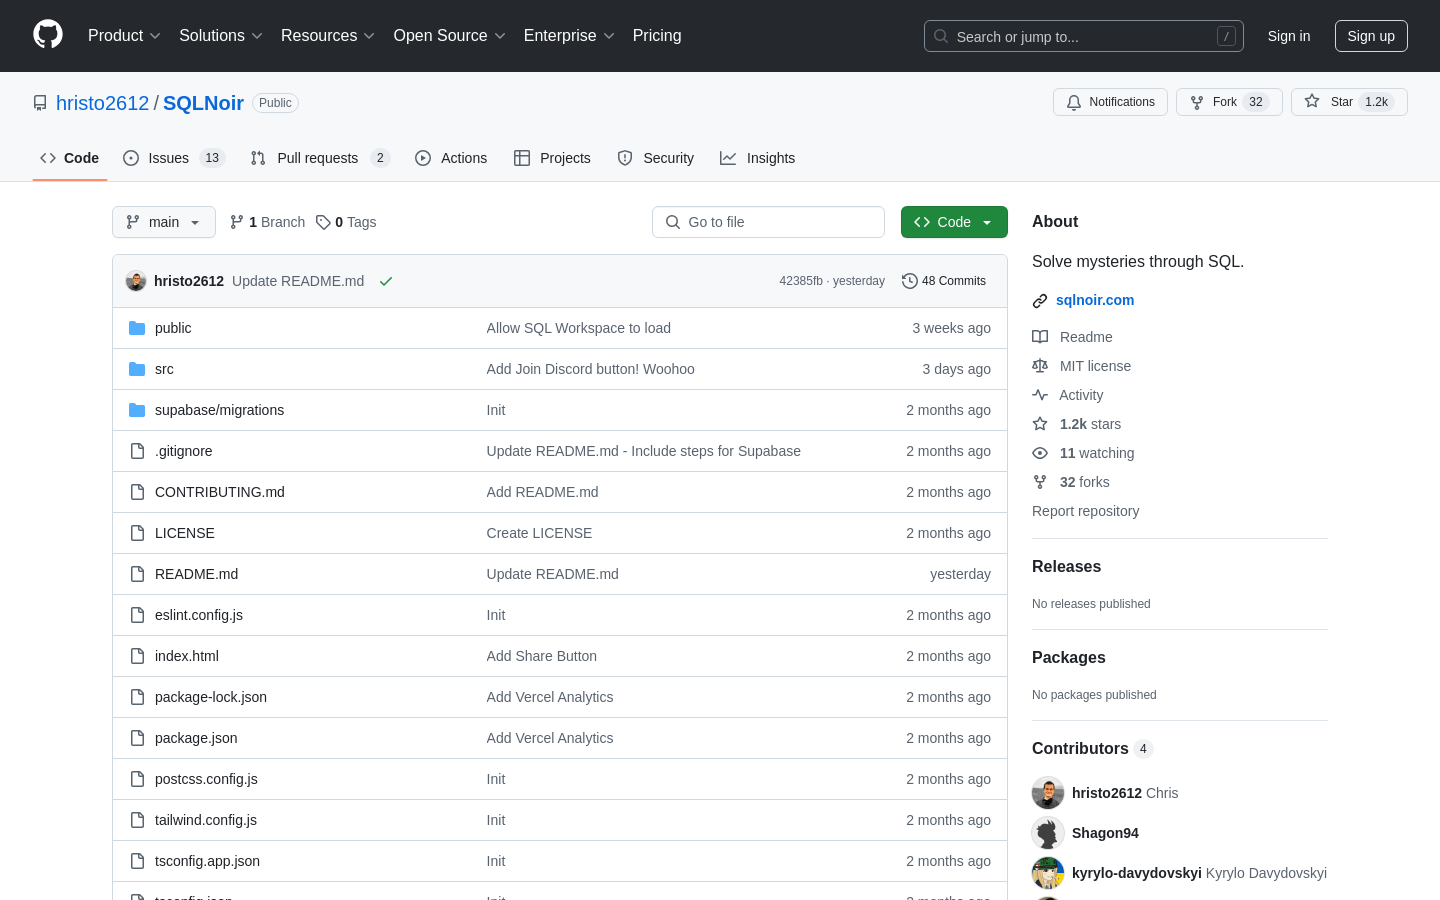Click the LICENSE file icon
The height and width of the screenshot is (900, 1440).
click(137, 533)
